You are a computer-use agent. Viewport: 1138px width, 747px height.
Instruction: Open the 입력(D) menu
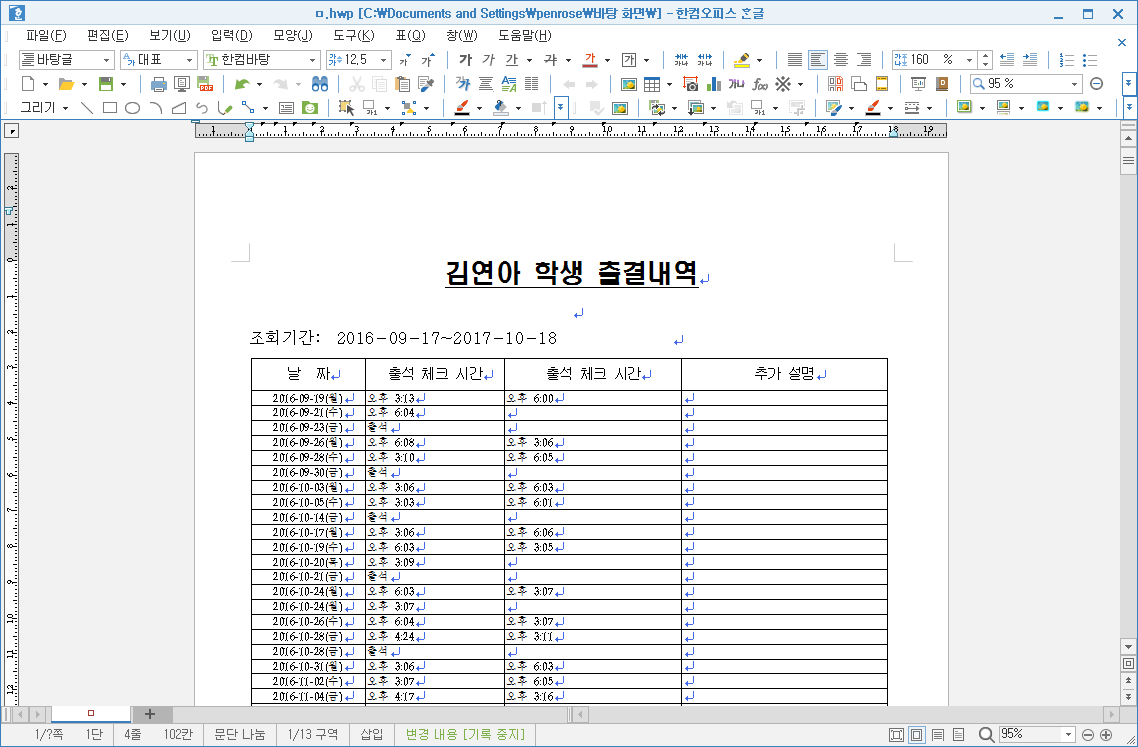point(232,36)
